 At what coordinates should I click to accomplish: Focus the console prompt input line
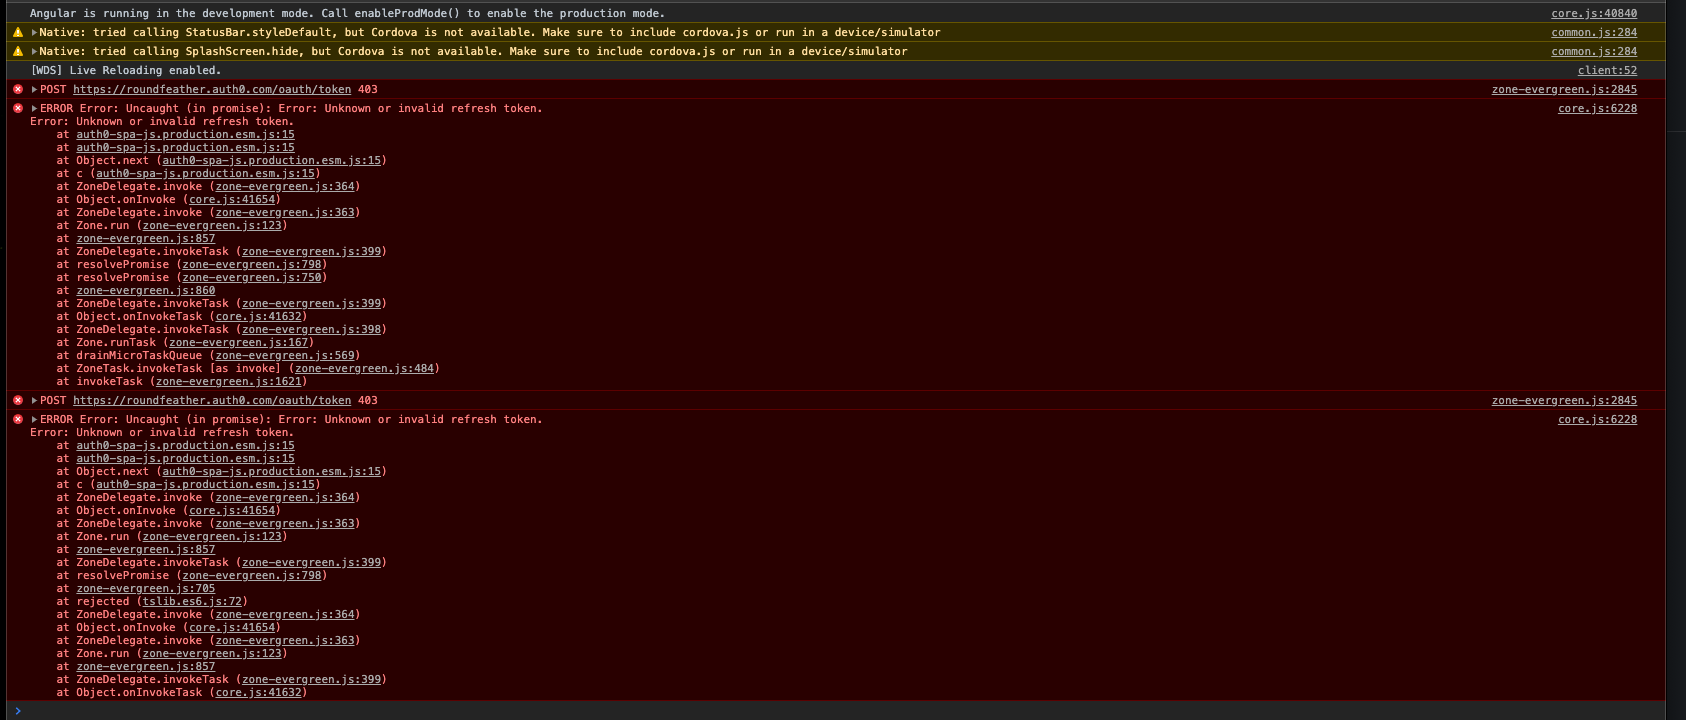(840, 711)
